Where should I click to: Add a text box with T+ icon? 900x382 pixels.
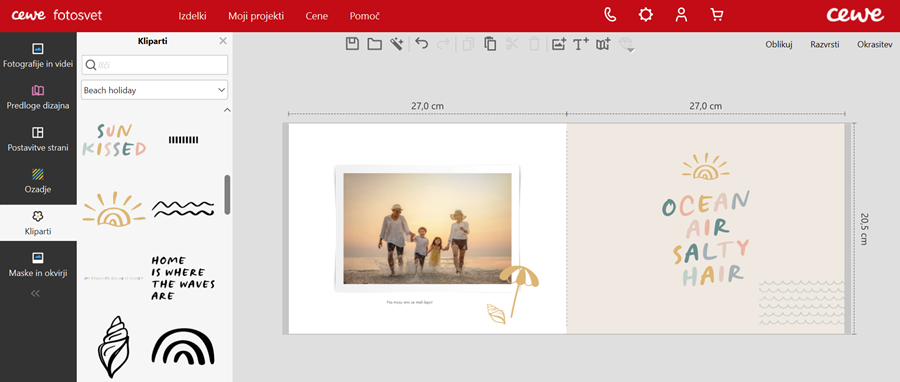(581, 44)
